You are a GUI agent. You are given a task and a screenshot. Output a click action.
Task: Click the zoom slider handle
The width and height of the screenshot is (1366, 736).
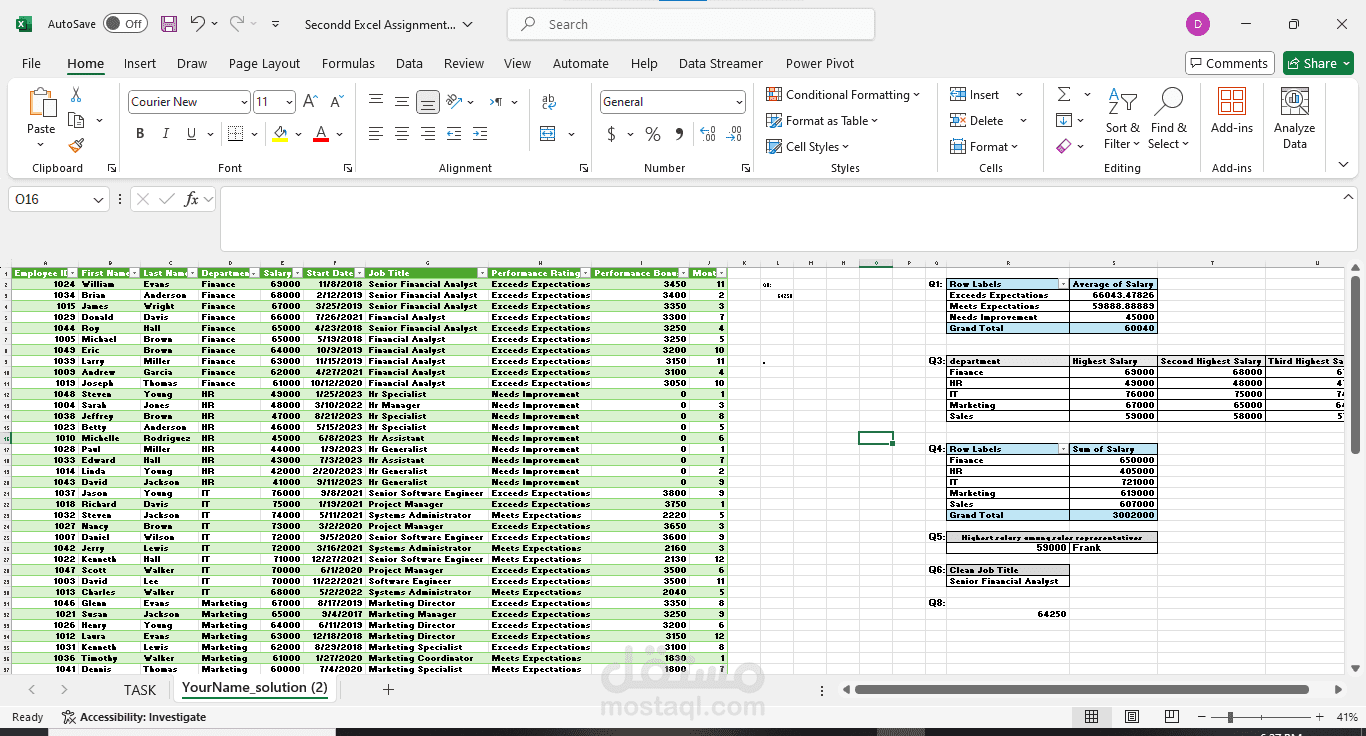[x=1230, y=717]
